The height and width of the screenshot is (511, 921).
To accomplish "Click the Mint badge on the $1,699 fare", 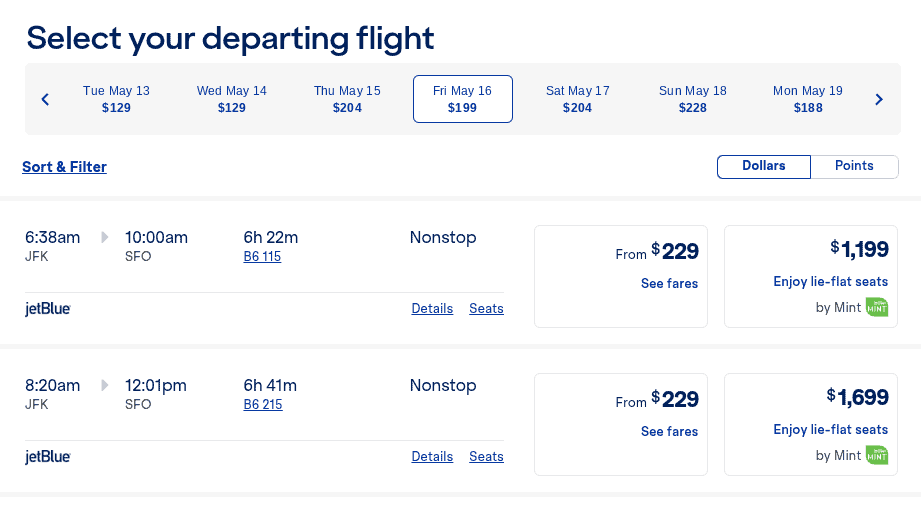I will [x=877, y=455].
